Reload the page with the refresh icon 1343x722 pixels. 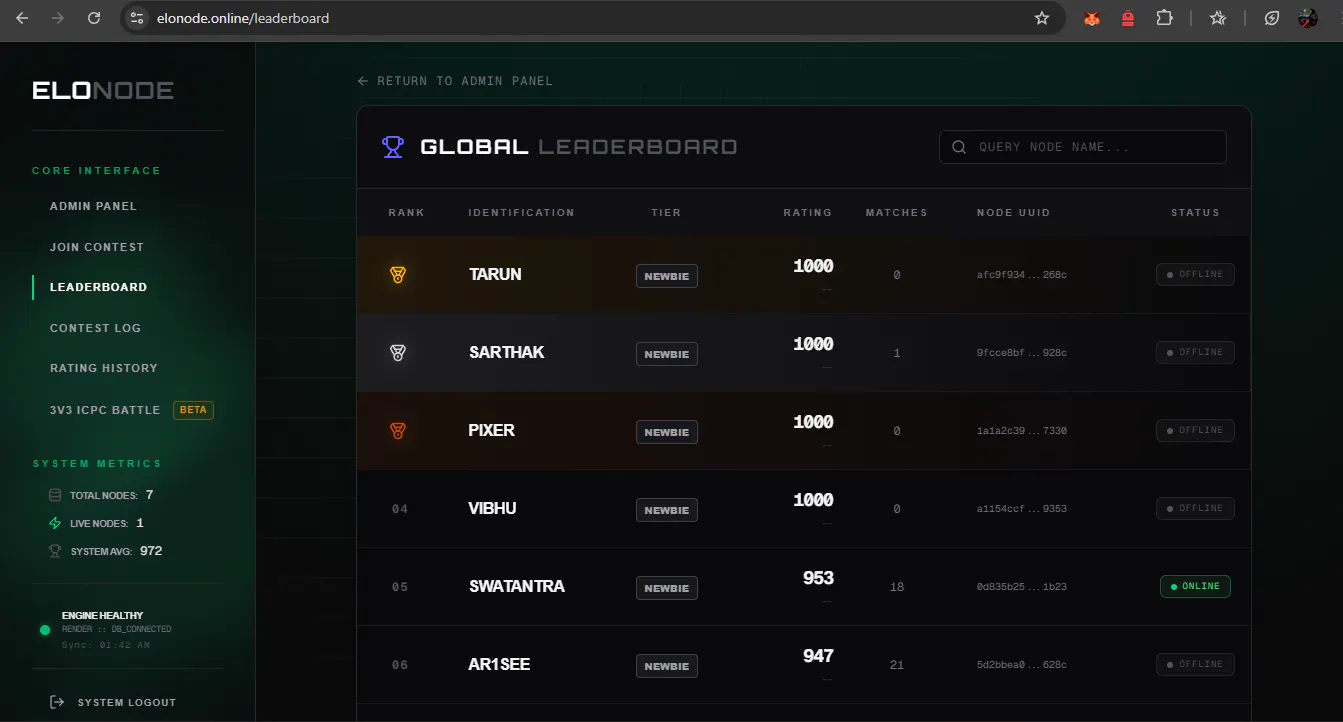click(x=94, y=18)
